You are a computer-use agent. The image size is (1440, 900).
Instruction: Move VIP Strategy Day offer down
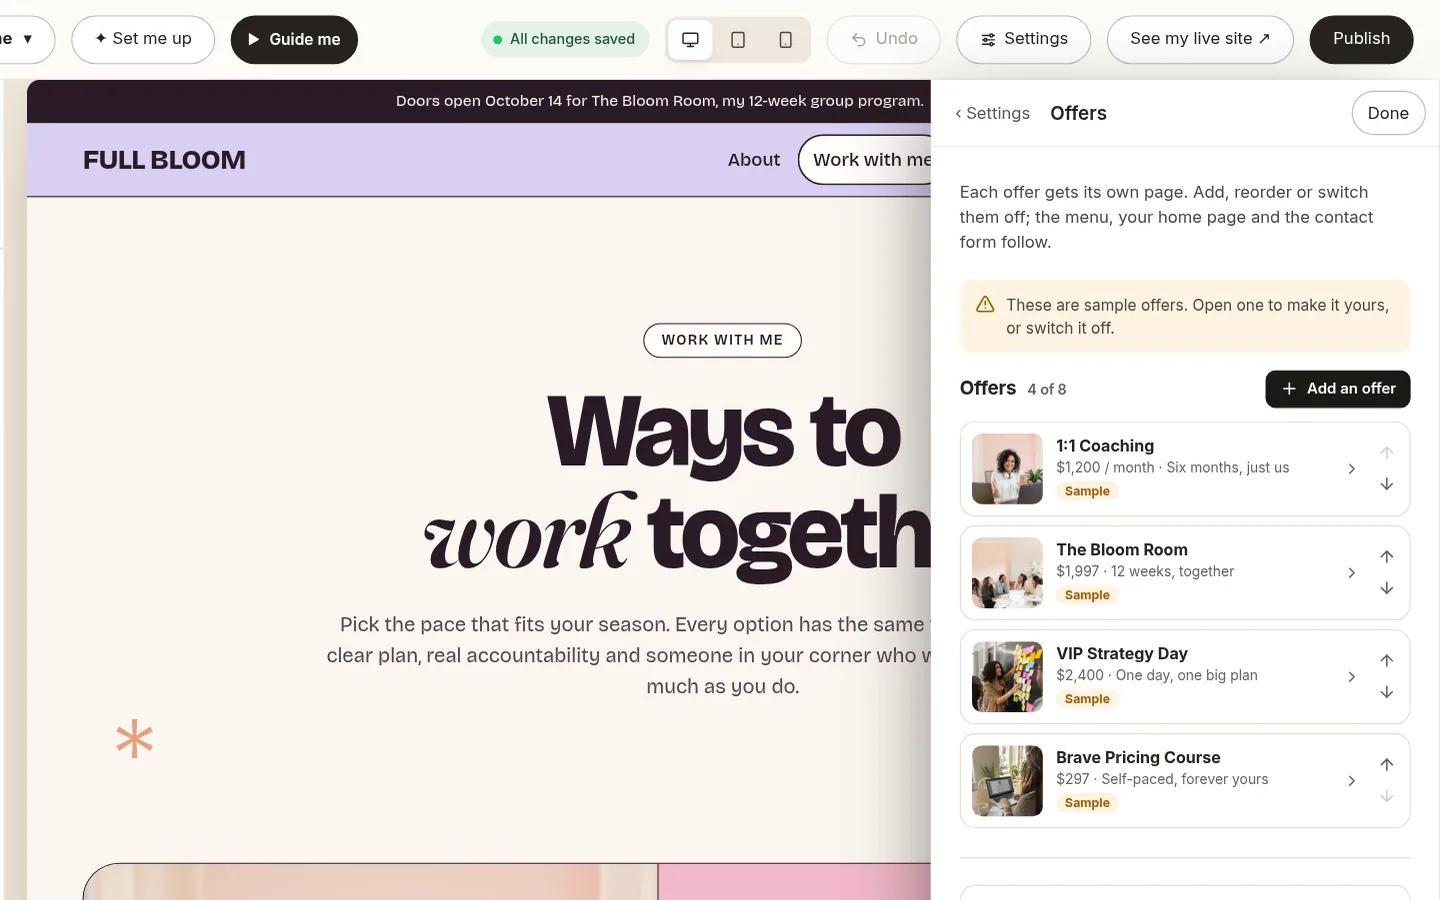pyautogui.click(x=1387, y=693)
